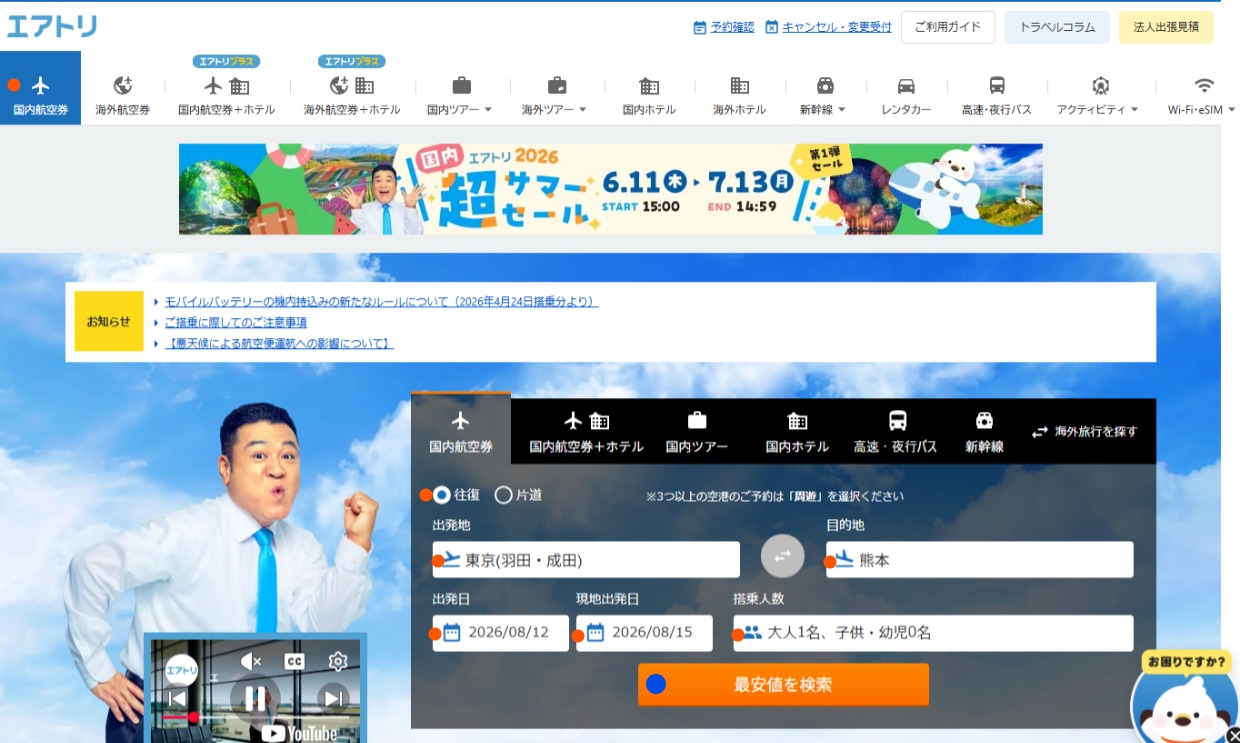
Task: Expand the Wi-Fi・eSIM navigation dropdown
Action: pyautogui.click(x=1203, y=96)
